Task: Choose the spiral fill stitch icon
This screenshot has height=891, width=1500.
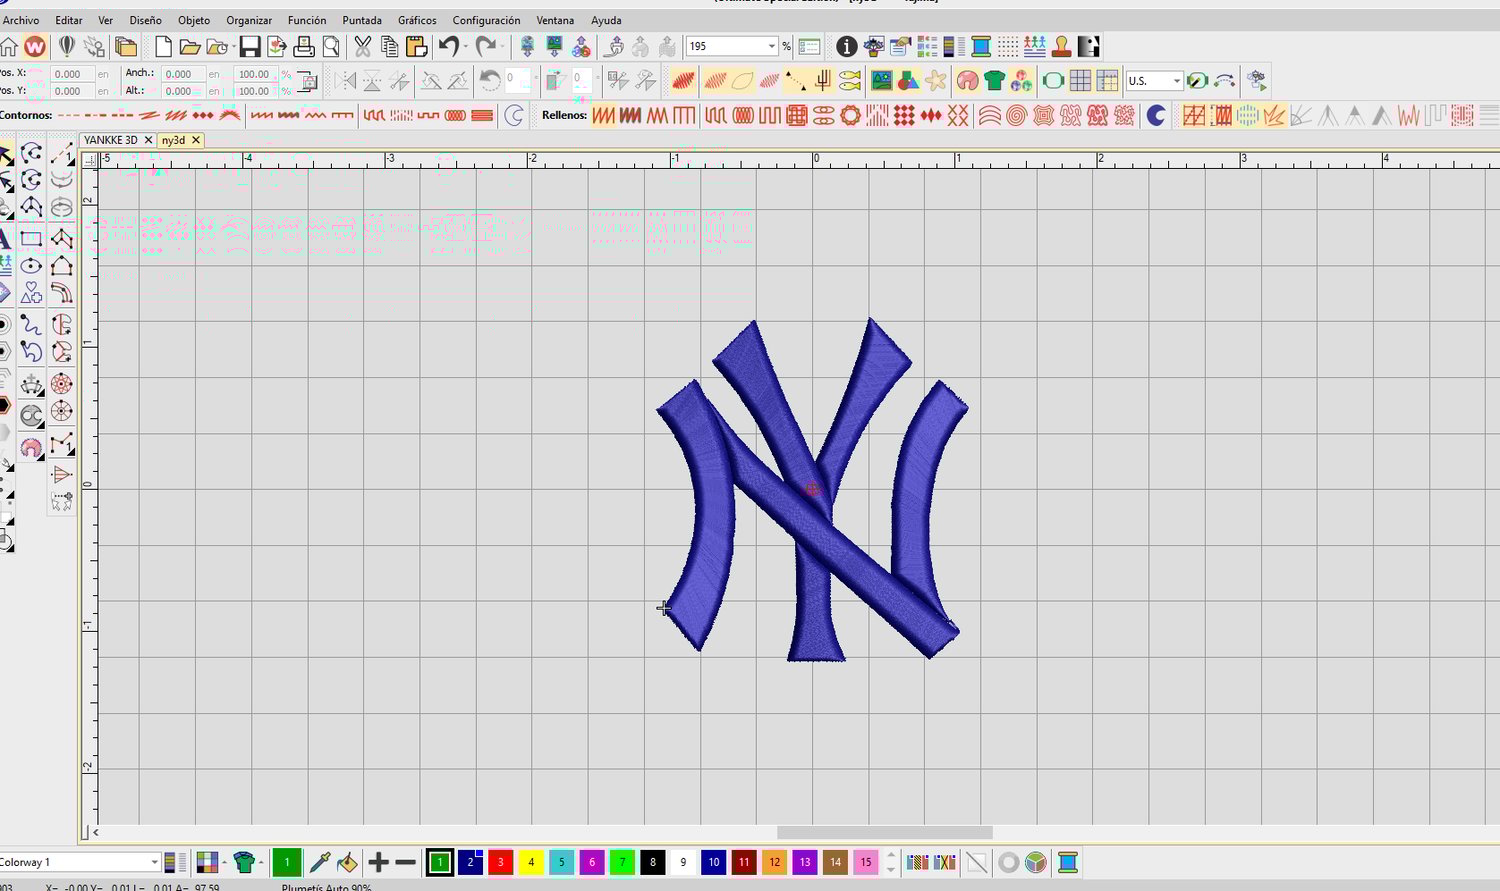Action: click(x=1017, y=116)
